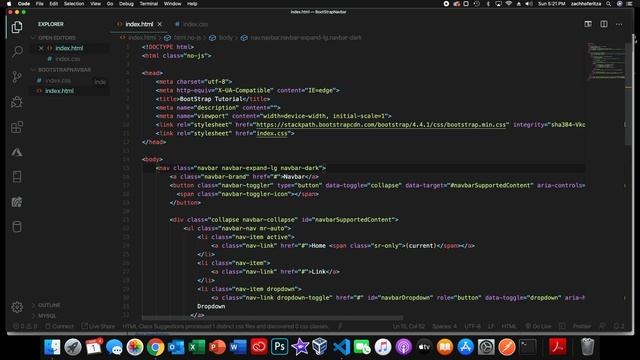Switch to the index.css tab
The image size is (640, 360).
192,24
